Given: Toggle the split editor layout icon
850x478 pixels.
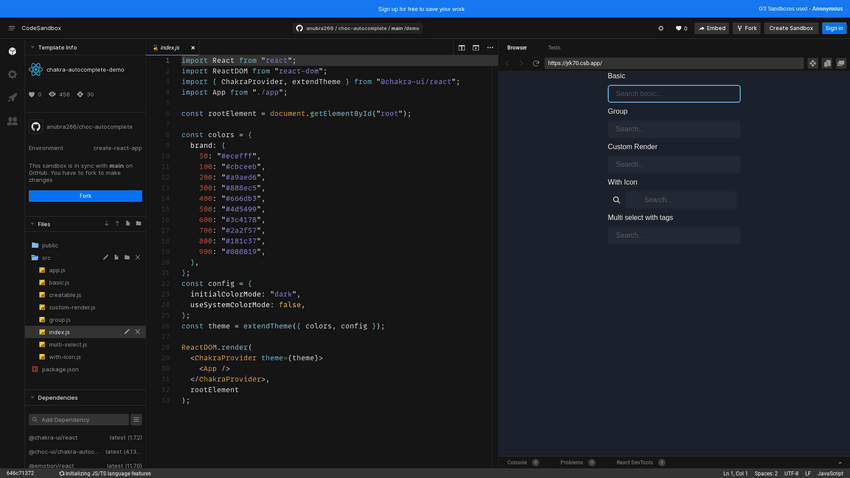Looking at the screenshot, I should pyautogui.click(x=461, y=48).
